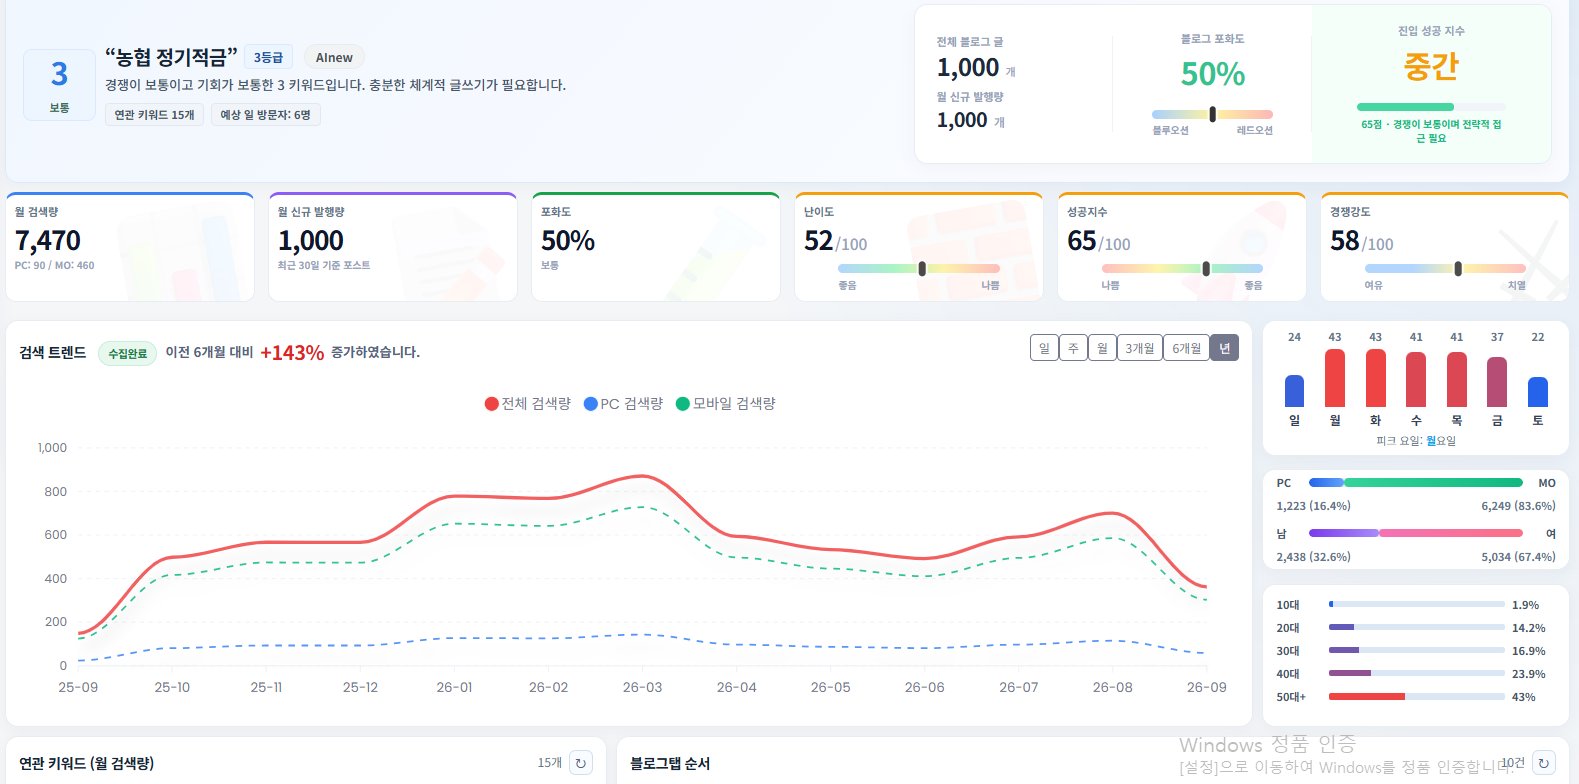Open the 월 검색량 7,470 card
Viewport: 1579px width, 784px height.
(130, 247)
